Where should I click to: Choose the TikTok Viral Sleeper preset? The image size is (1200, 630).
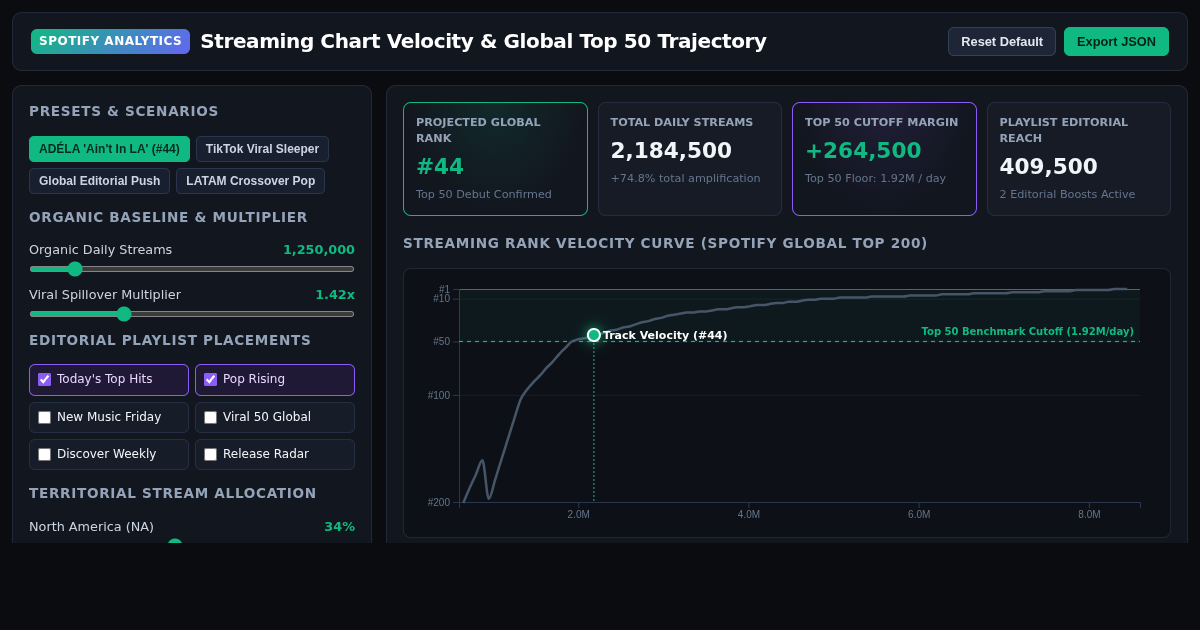(262, 149)
